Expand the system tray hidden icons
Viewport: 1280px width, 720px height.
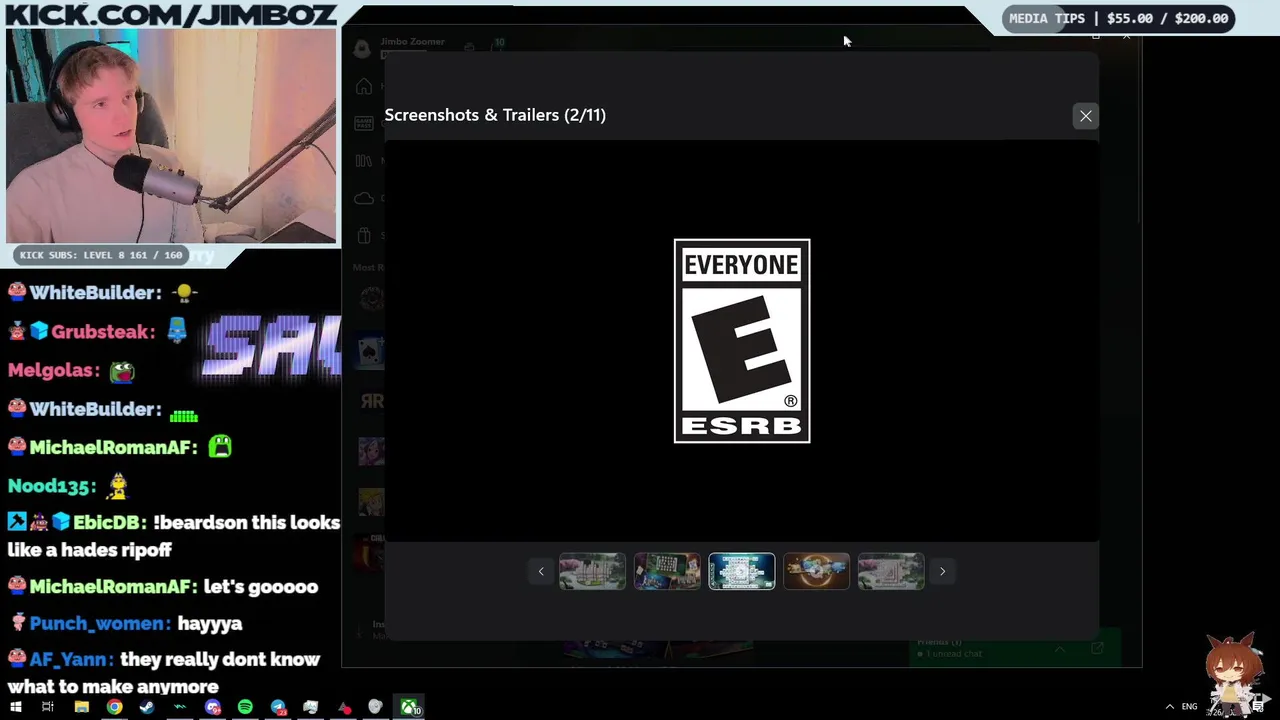(x=1170, y=707)
